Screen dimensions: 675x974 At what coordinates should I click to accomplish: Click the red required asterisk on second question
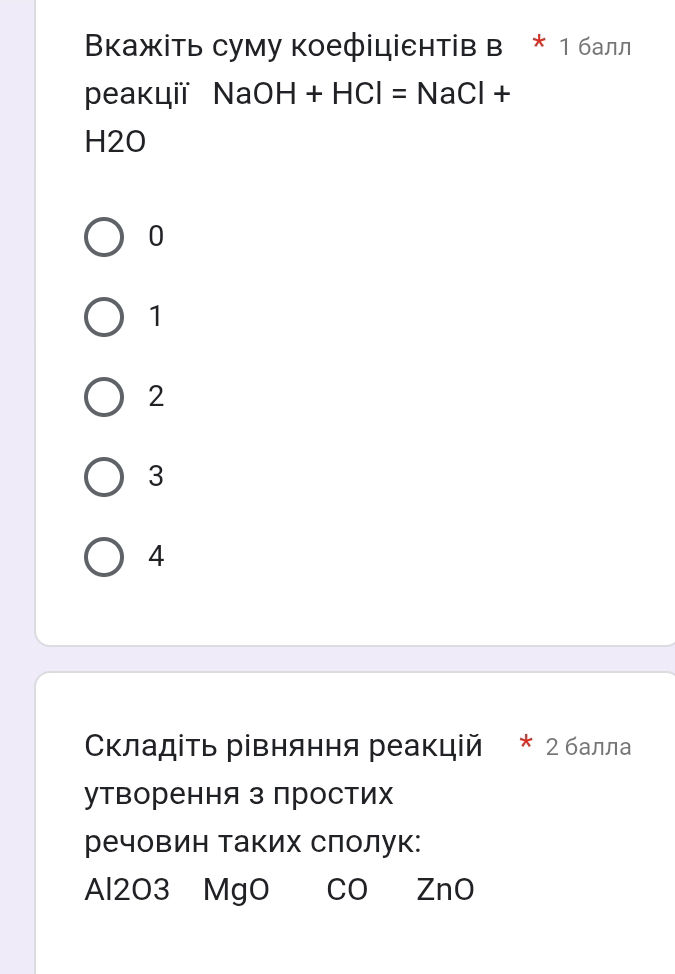click(x=526, y=745)
